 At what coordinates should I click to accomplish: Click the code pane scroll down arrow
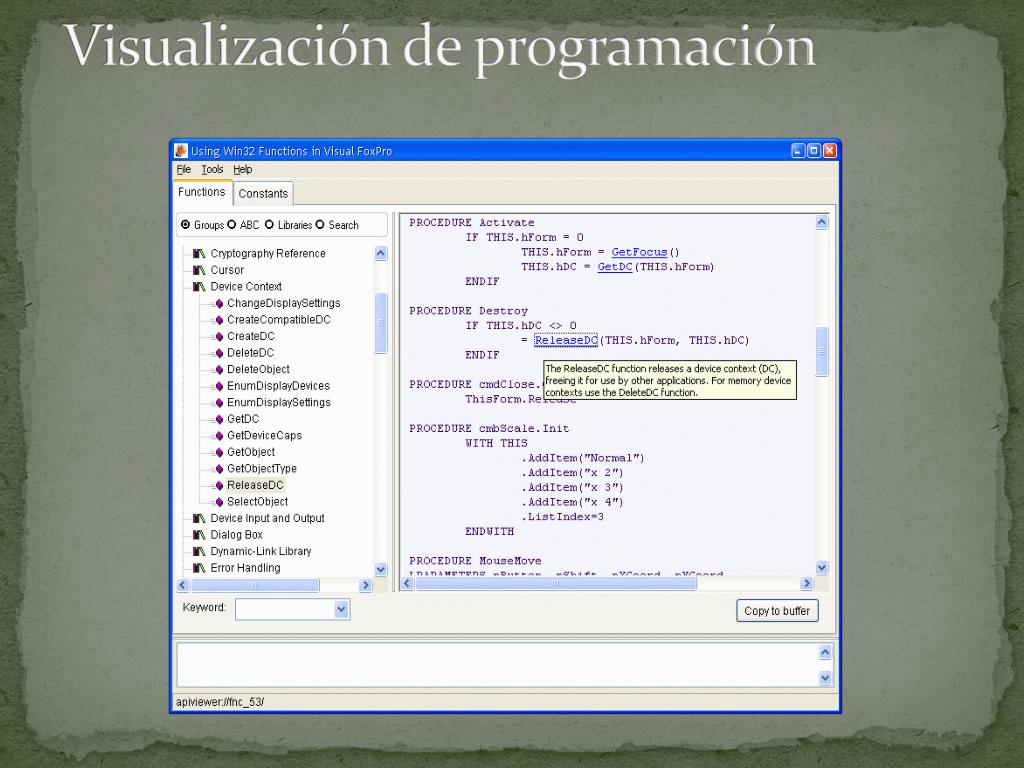click(x=822, y=568)
